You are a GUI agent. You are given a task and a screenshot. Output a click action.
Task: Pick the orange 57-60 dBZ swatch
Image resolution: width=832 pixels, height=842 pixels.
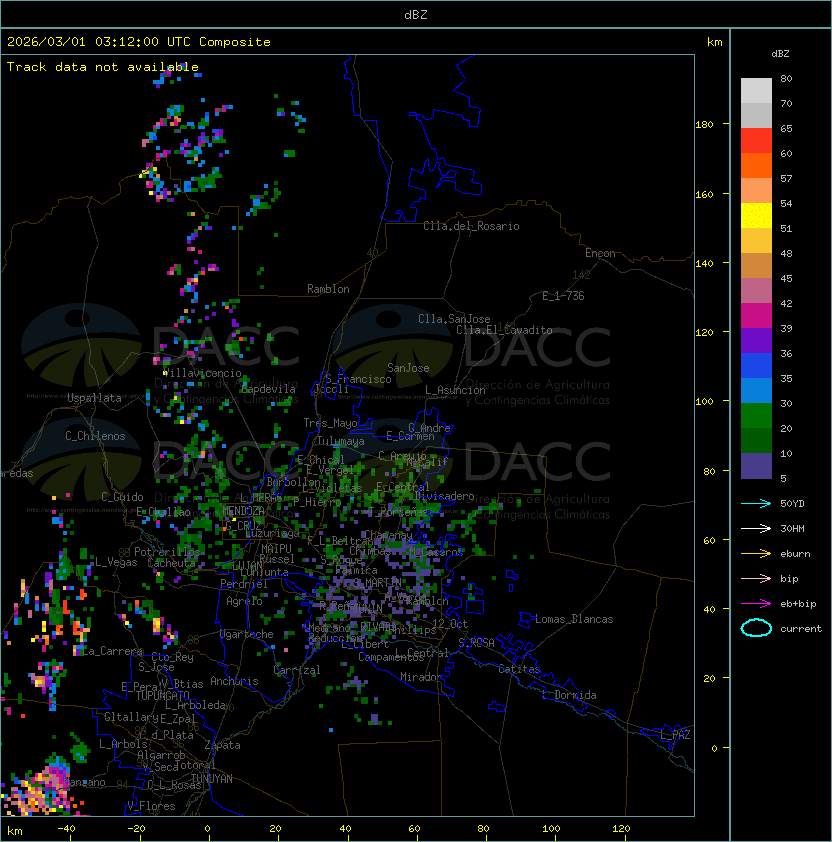point(756,166)
